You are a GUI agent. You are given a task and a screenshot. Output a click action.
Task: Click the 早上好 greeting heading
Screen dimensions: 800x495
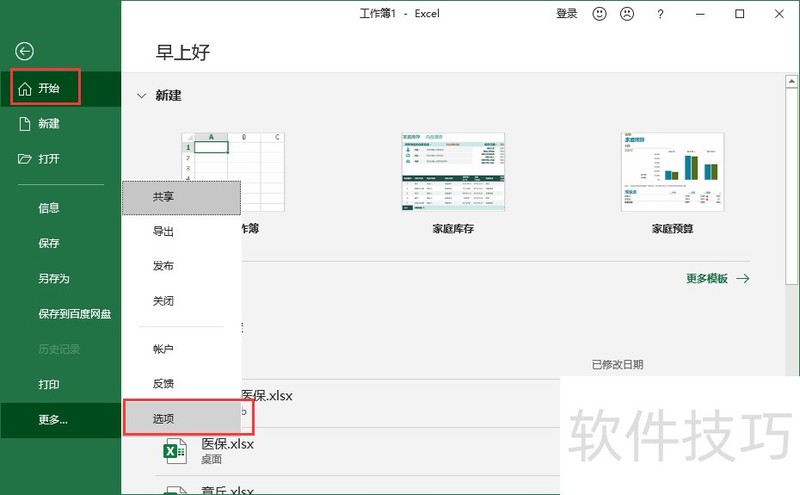183,52
